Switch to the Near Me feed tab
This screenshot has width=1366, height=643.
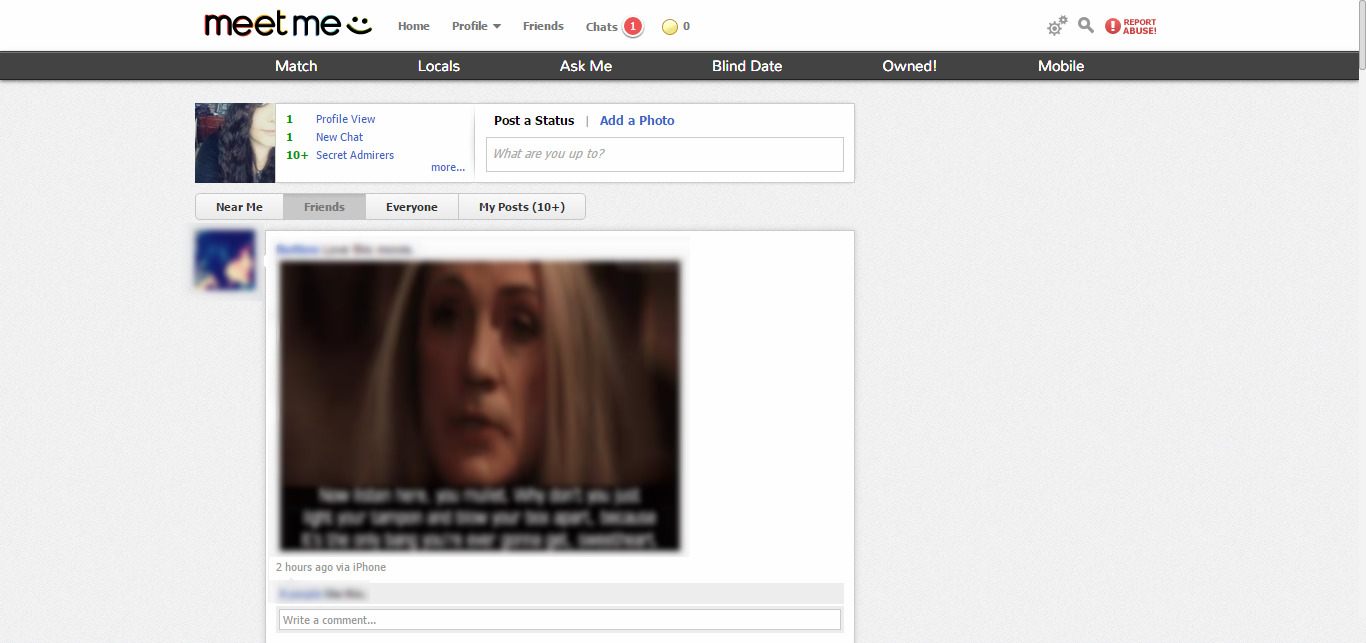239,207
